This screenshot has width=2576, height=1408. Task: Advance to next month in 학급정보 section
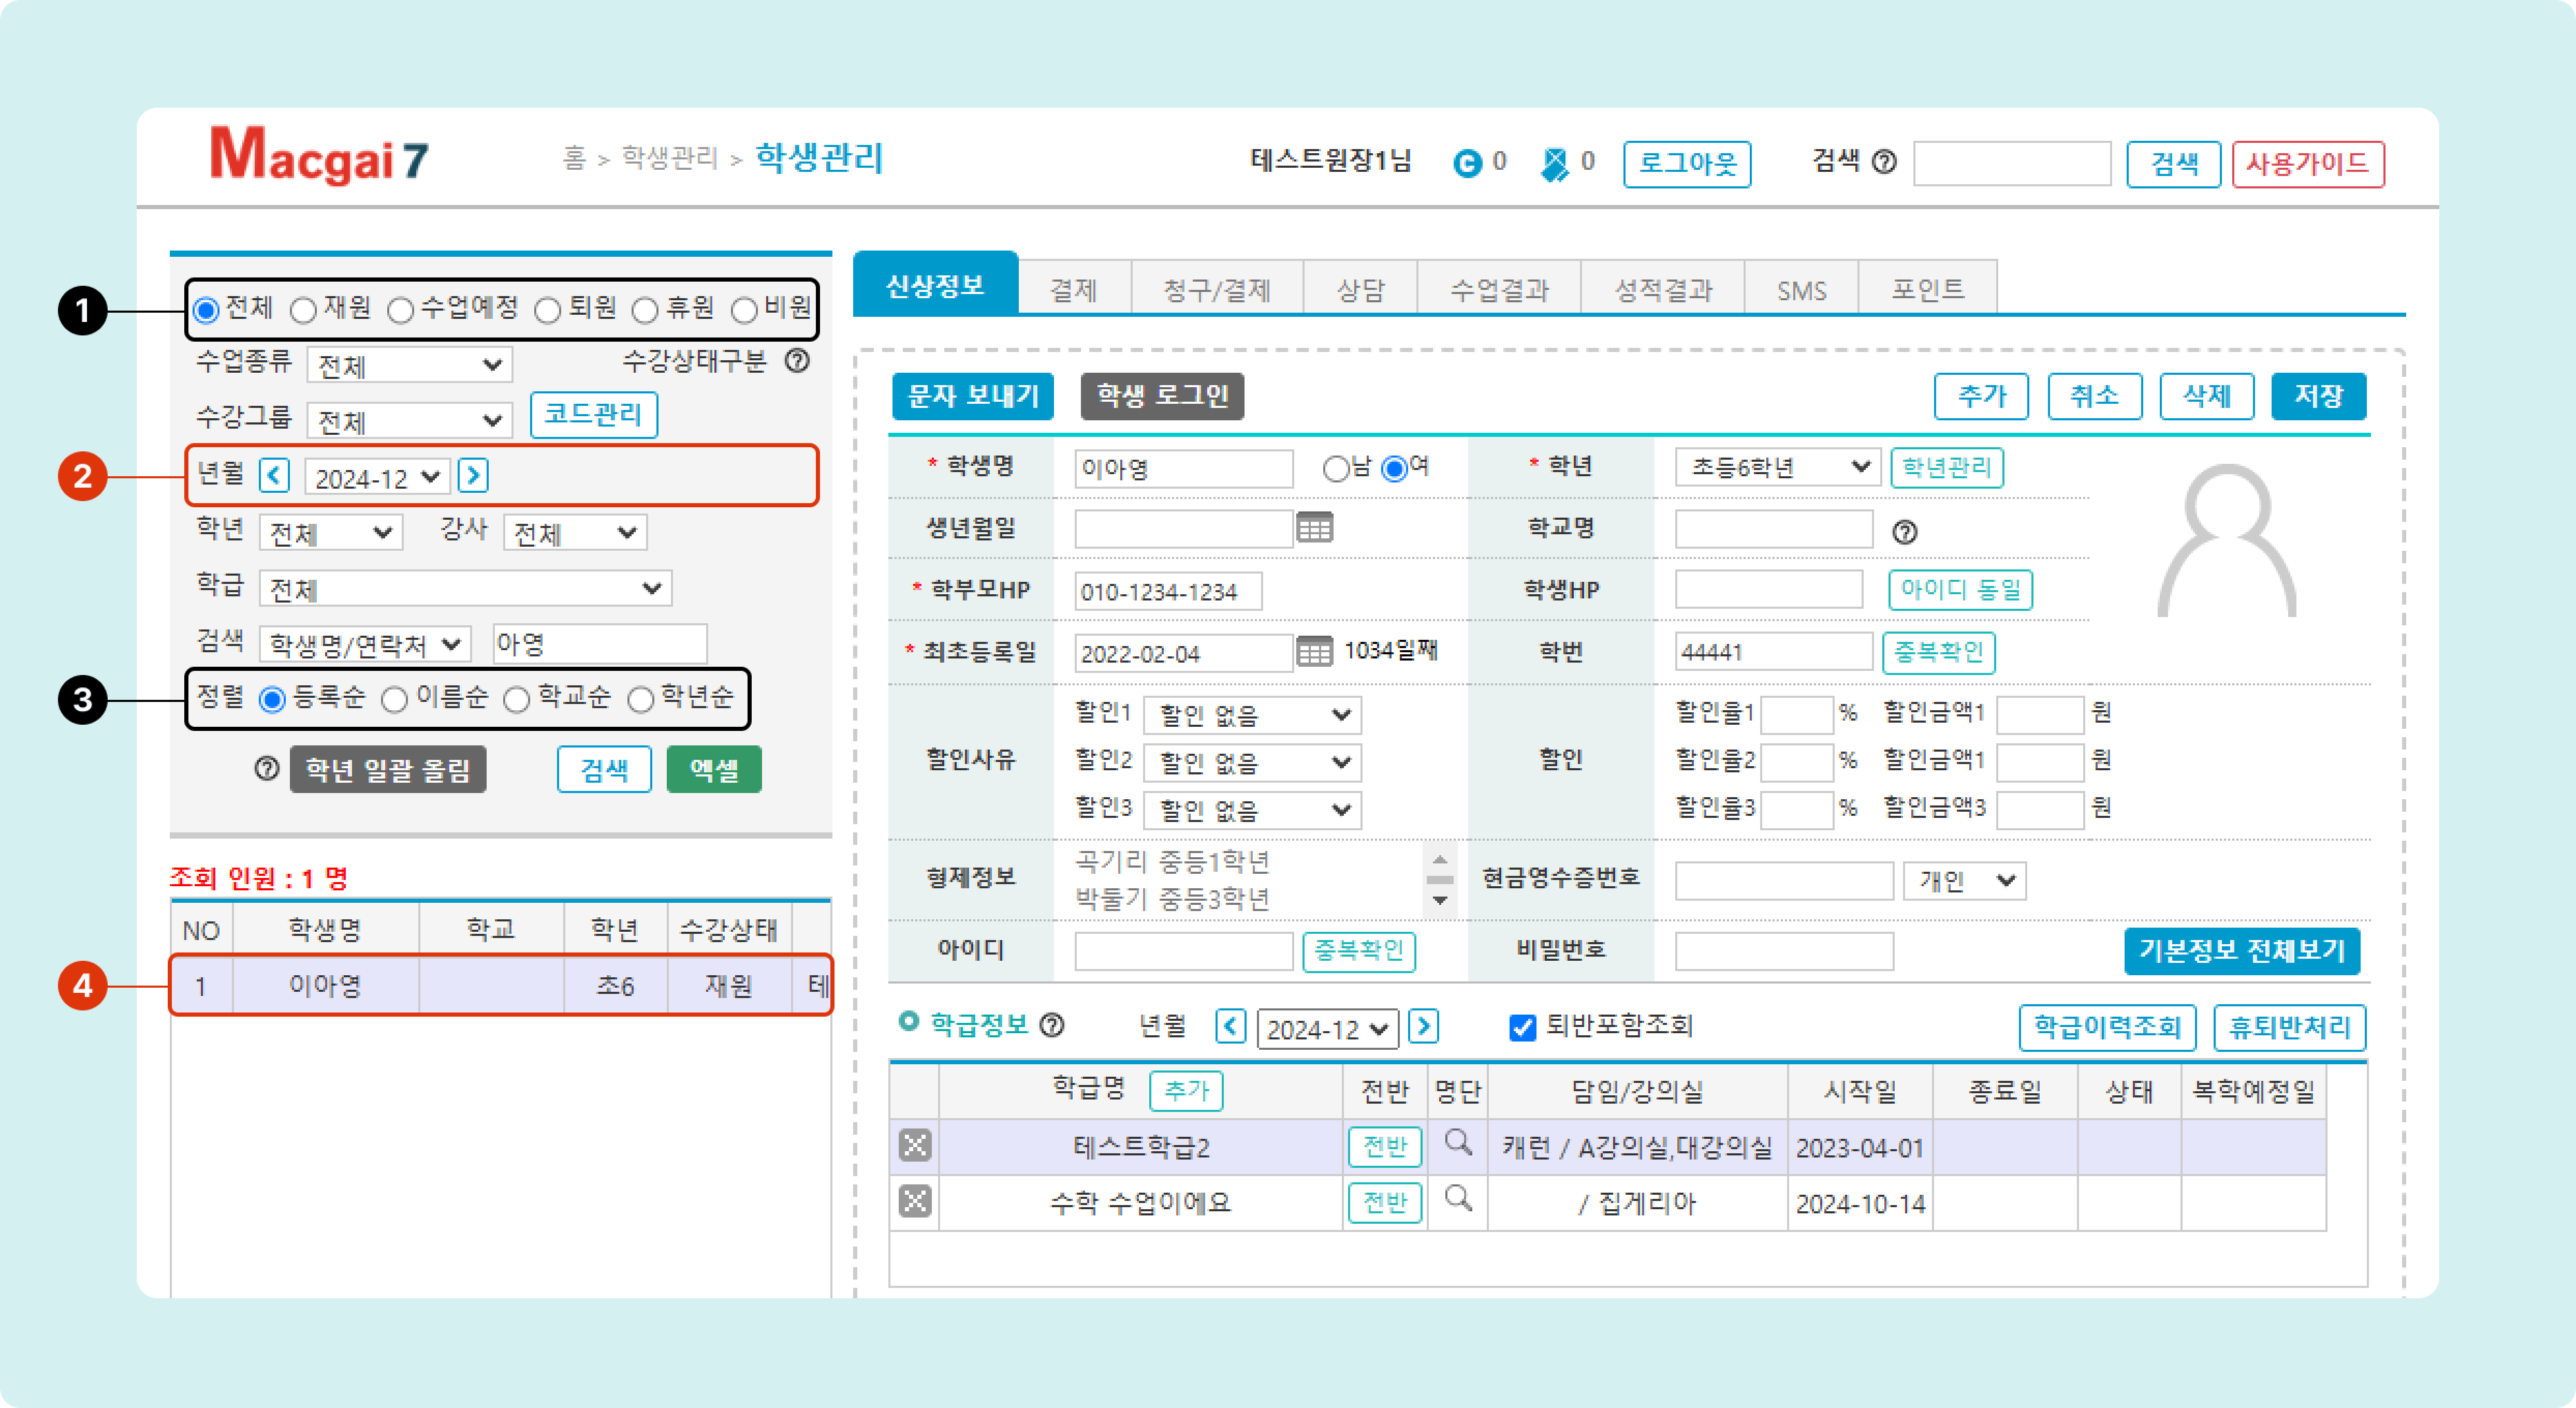(1423, 1026)
